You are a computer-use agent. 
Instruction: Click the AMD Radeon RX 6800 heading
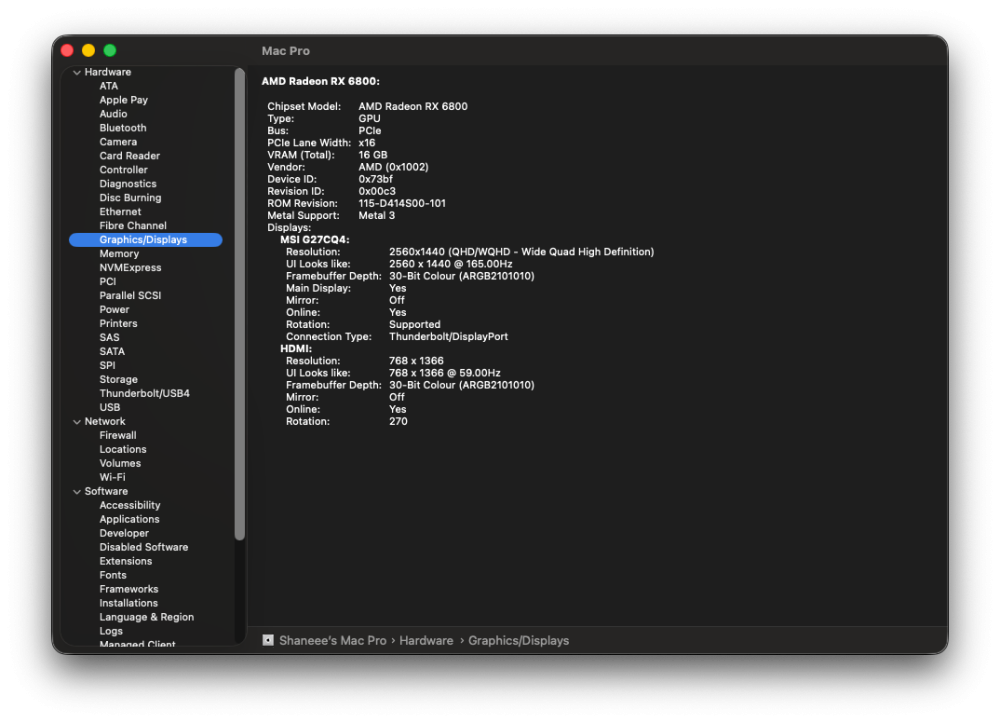click(320, 82)
